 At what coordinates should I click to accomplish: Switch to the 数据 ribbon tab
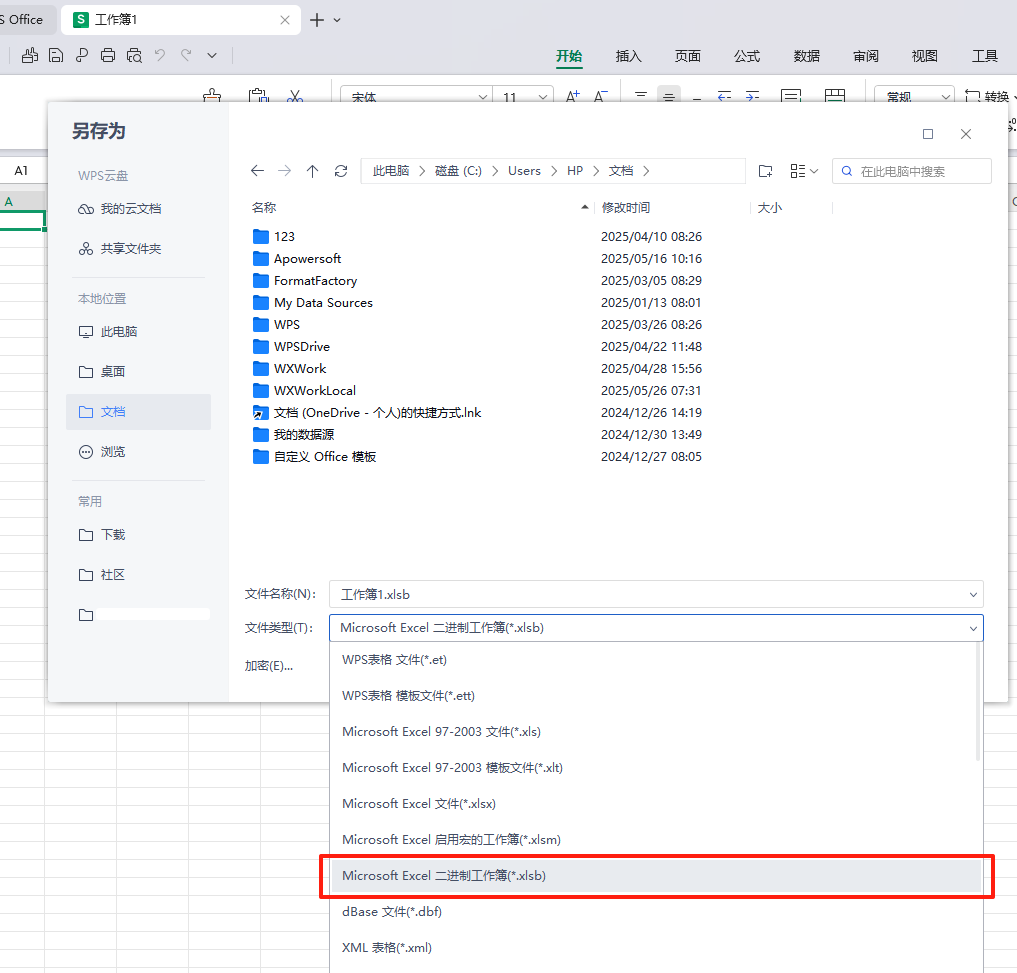(x=806, y=56)
